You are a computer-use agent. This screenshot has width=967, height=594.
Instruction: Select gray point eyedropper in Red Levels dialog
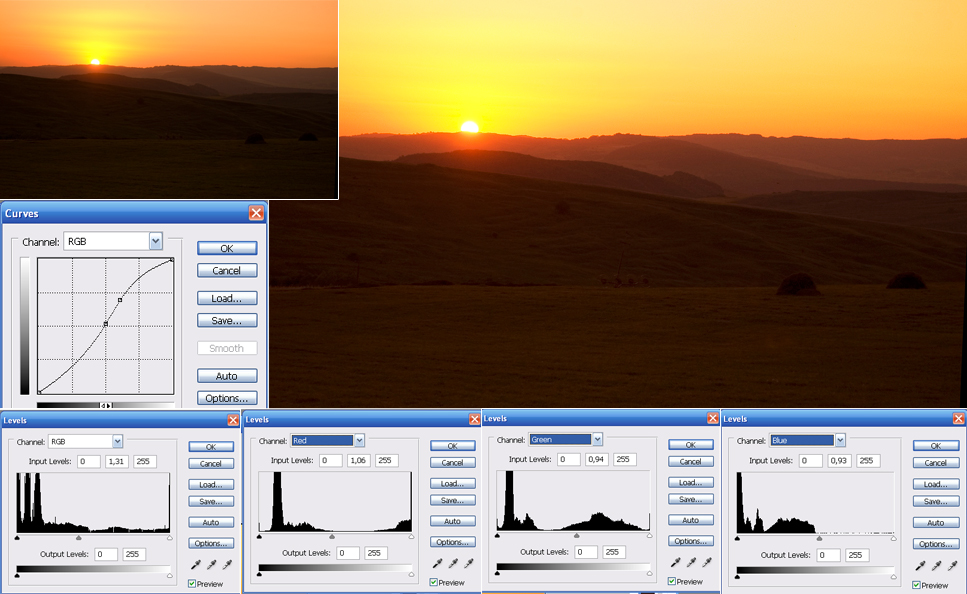(x=453, y=563)
